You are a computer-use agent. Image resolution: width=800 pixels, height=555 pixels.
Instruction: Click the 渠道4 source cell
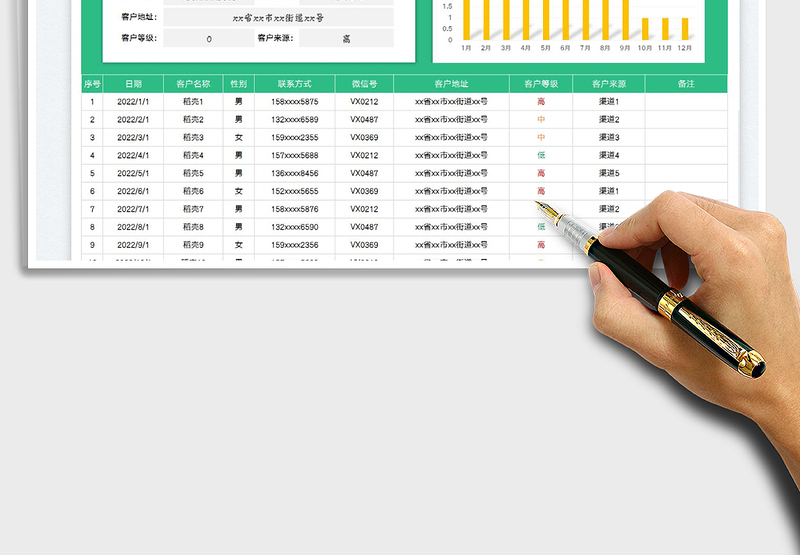(609, 155)
